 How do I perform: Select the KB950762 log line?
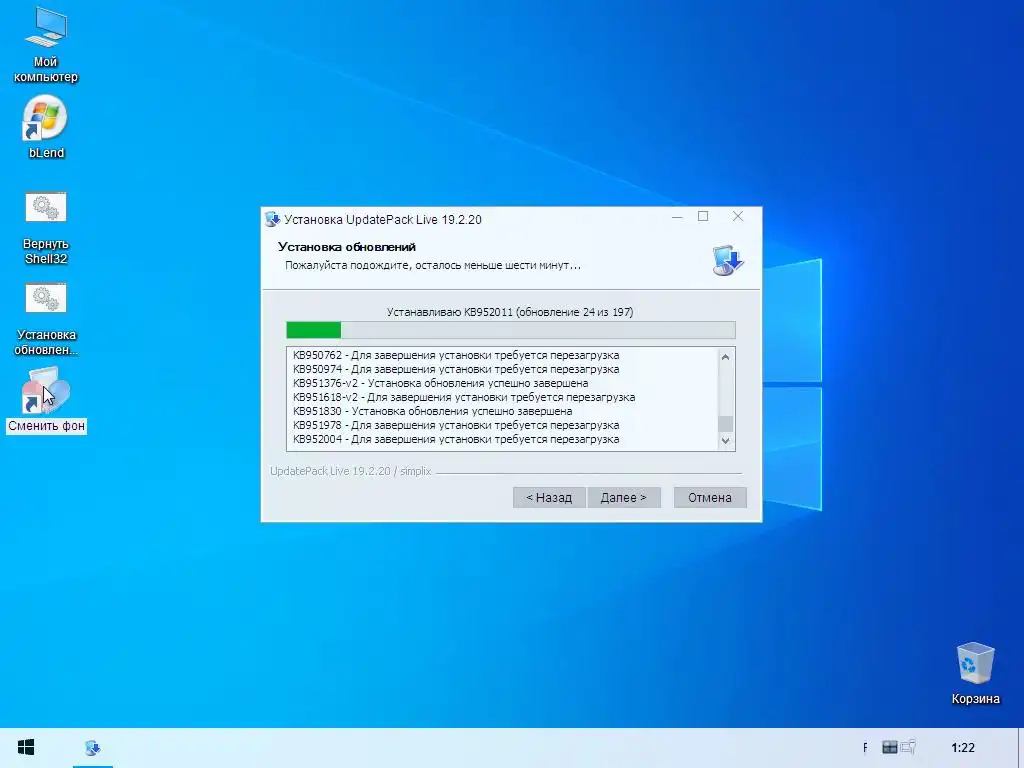[456, 355]
